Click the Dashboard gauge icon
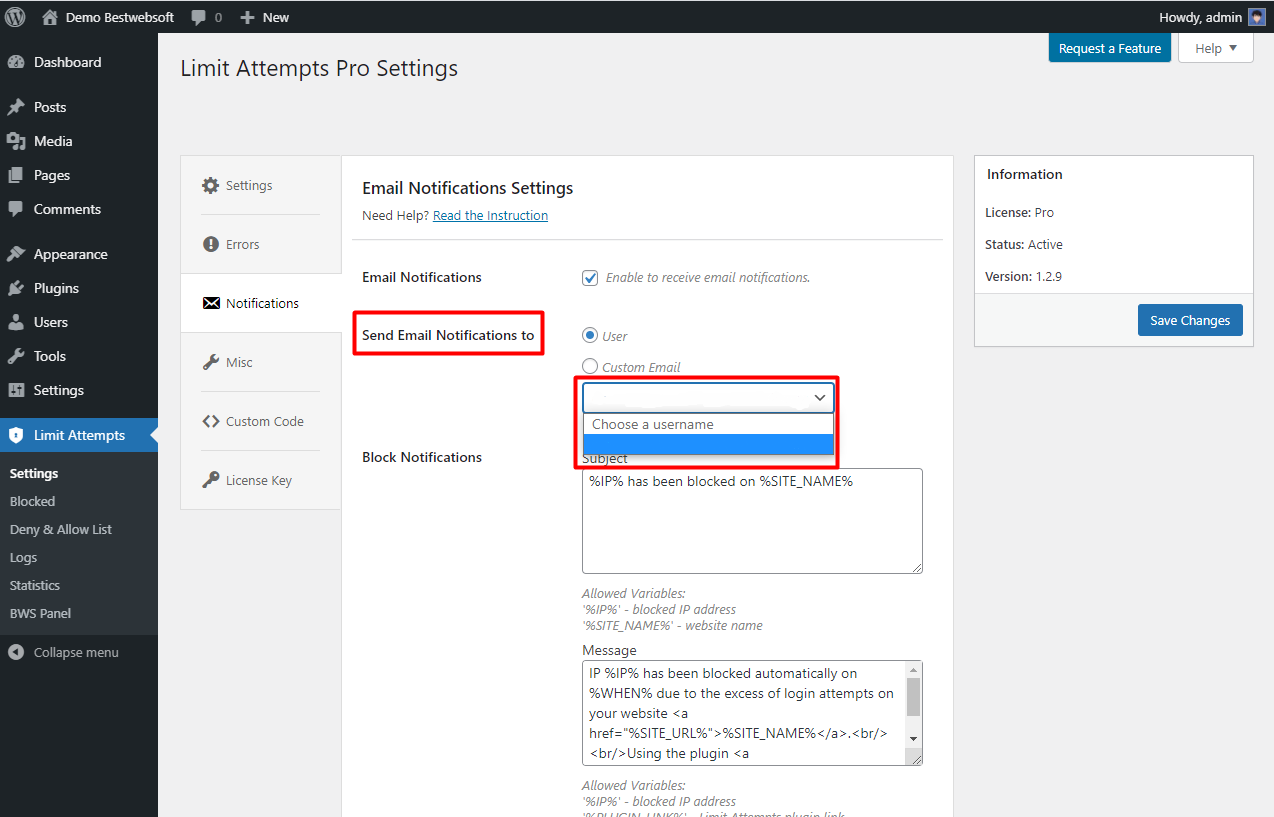1274x817 pixels. tap(16, 62)
